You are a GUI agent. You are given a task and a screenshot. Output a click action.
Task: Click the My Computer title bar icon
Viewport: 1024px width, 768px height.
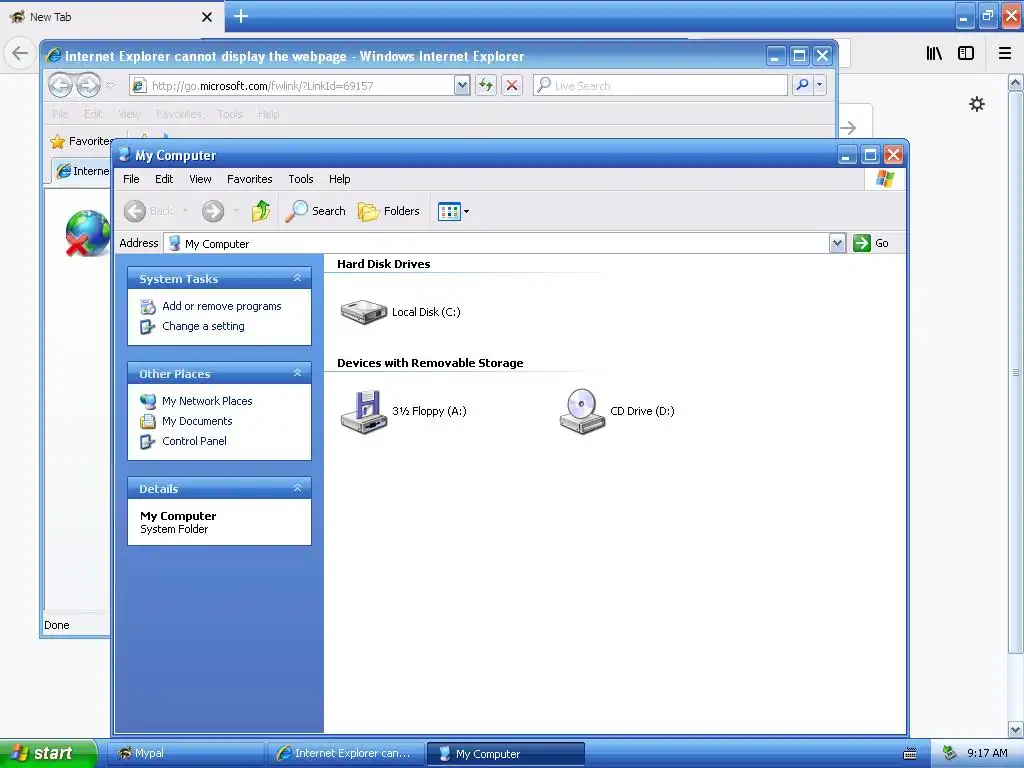click(x=124, y=154)
